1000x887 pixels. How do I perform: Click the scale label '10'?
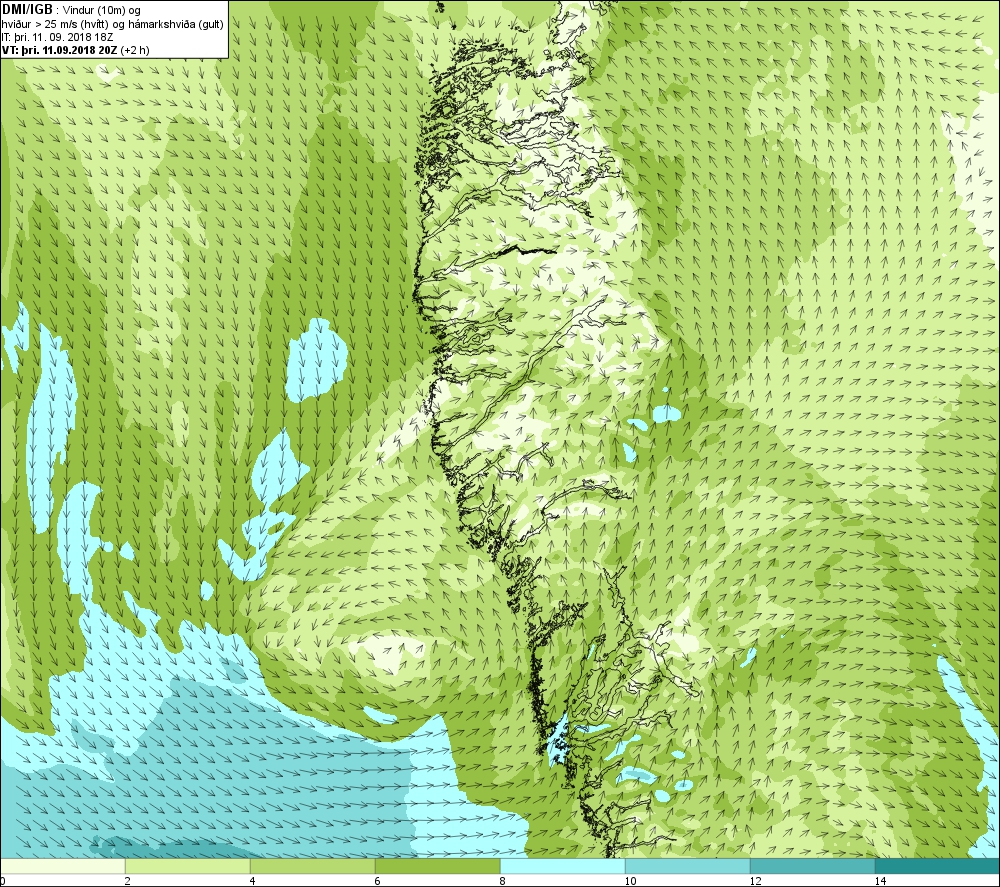click(630, 881)
